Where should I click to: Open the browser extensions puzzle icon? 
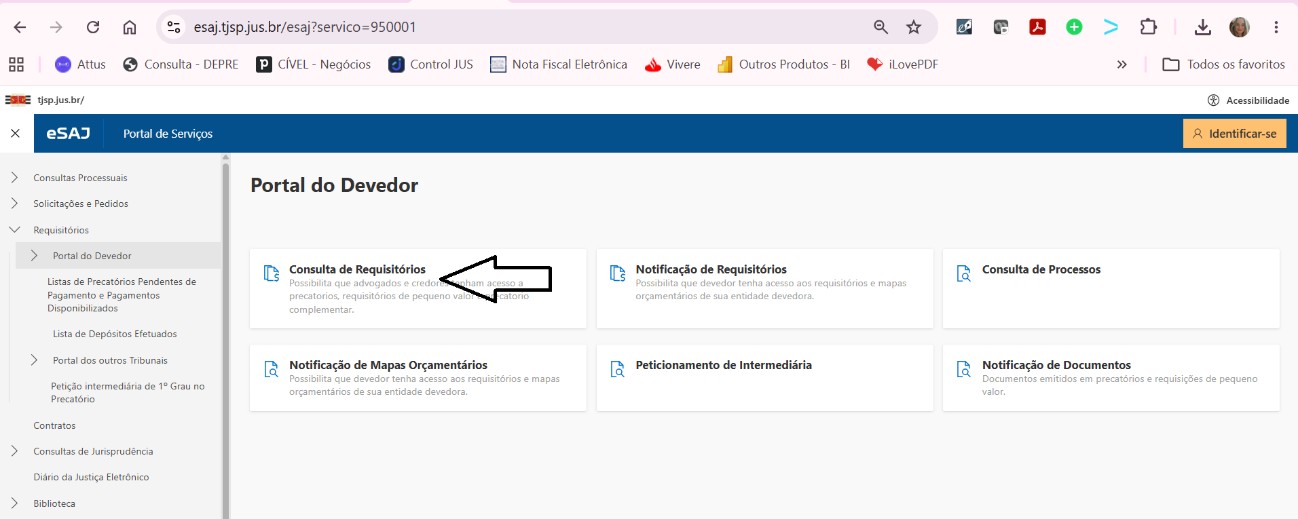(1148, 27)
